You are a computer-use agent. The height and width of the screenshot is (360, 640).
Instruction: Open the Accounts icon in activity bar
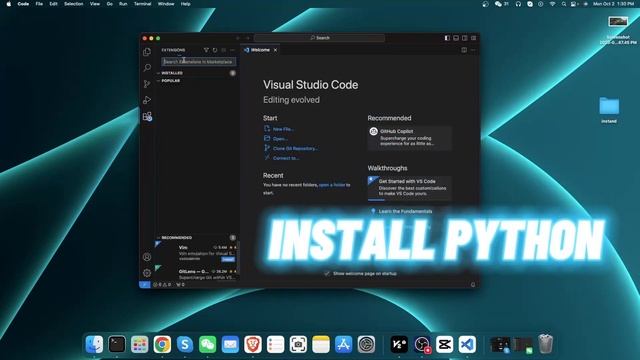(147, 257)
